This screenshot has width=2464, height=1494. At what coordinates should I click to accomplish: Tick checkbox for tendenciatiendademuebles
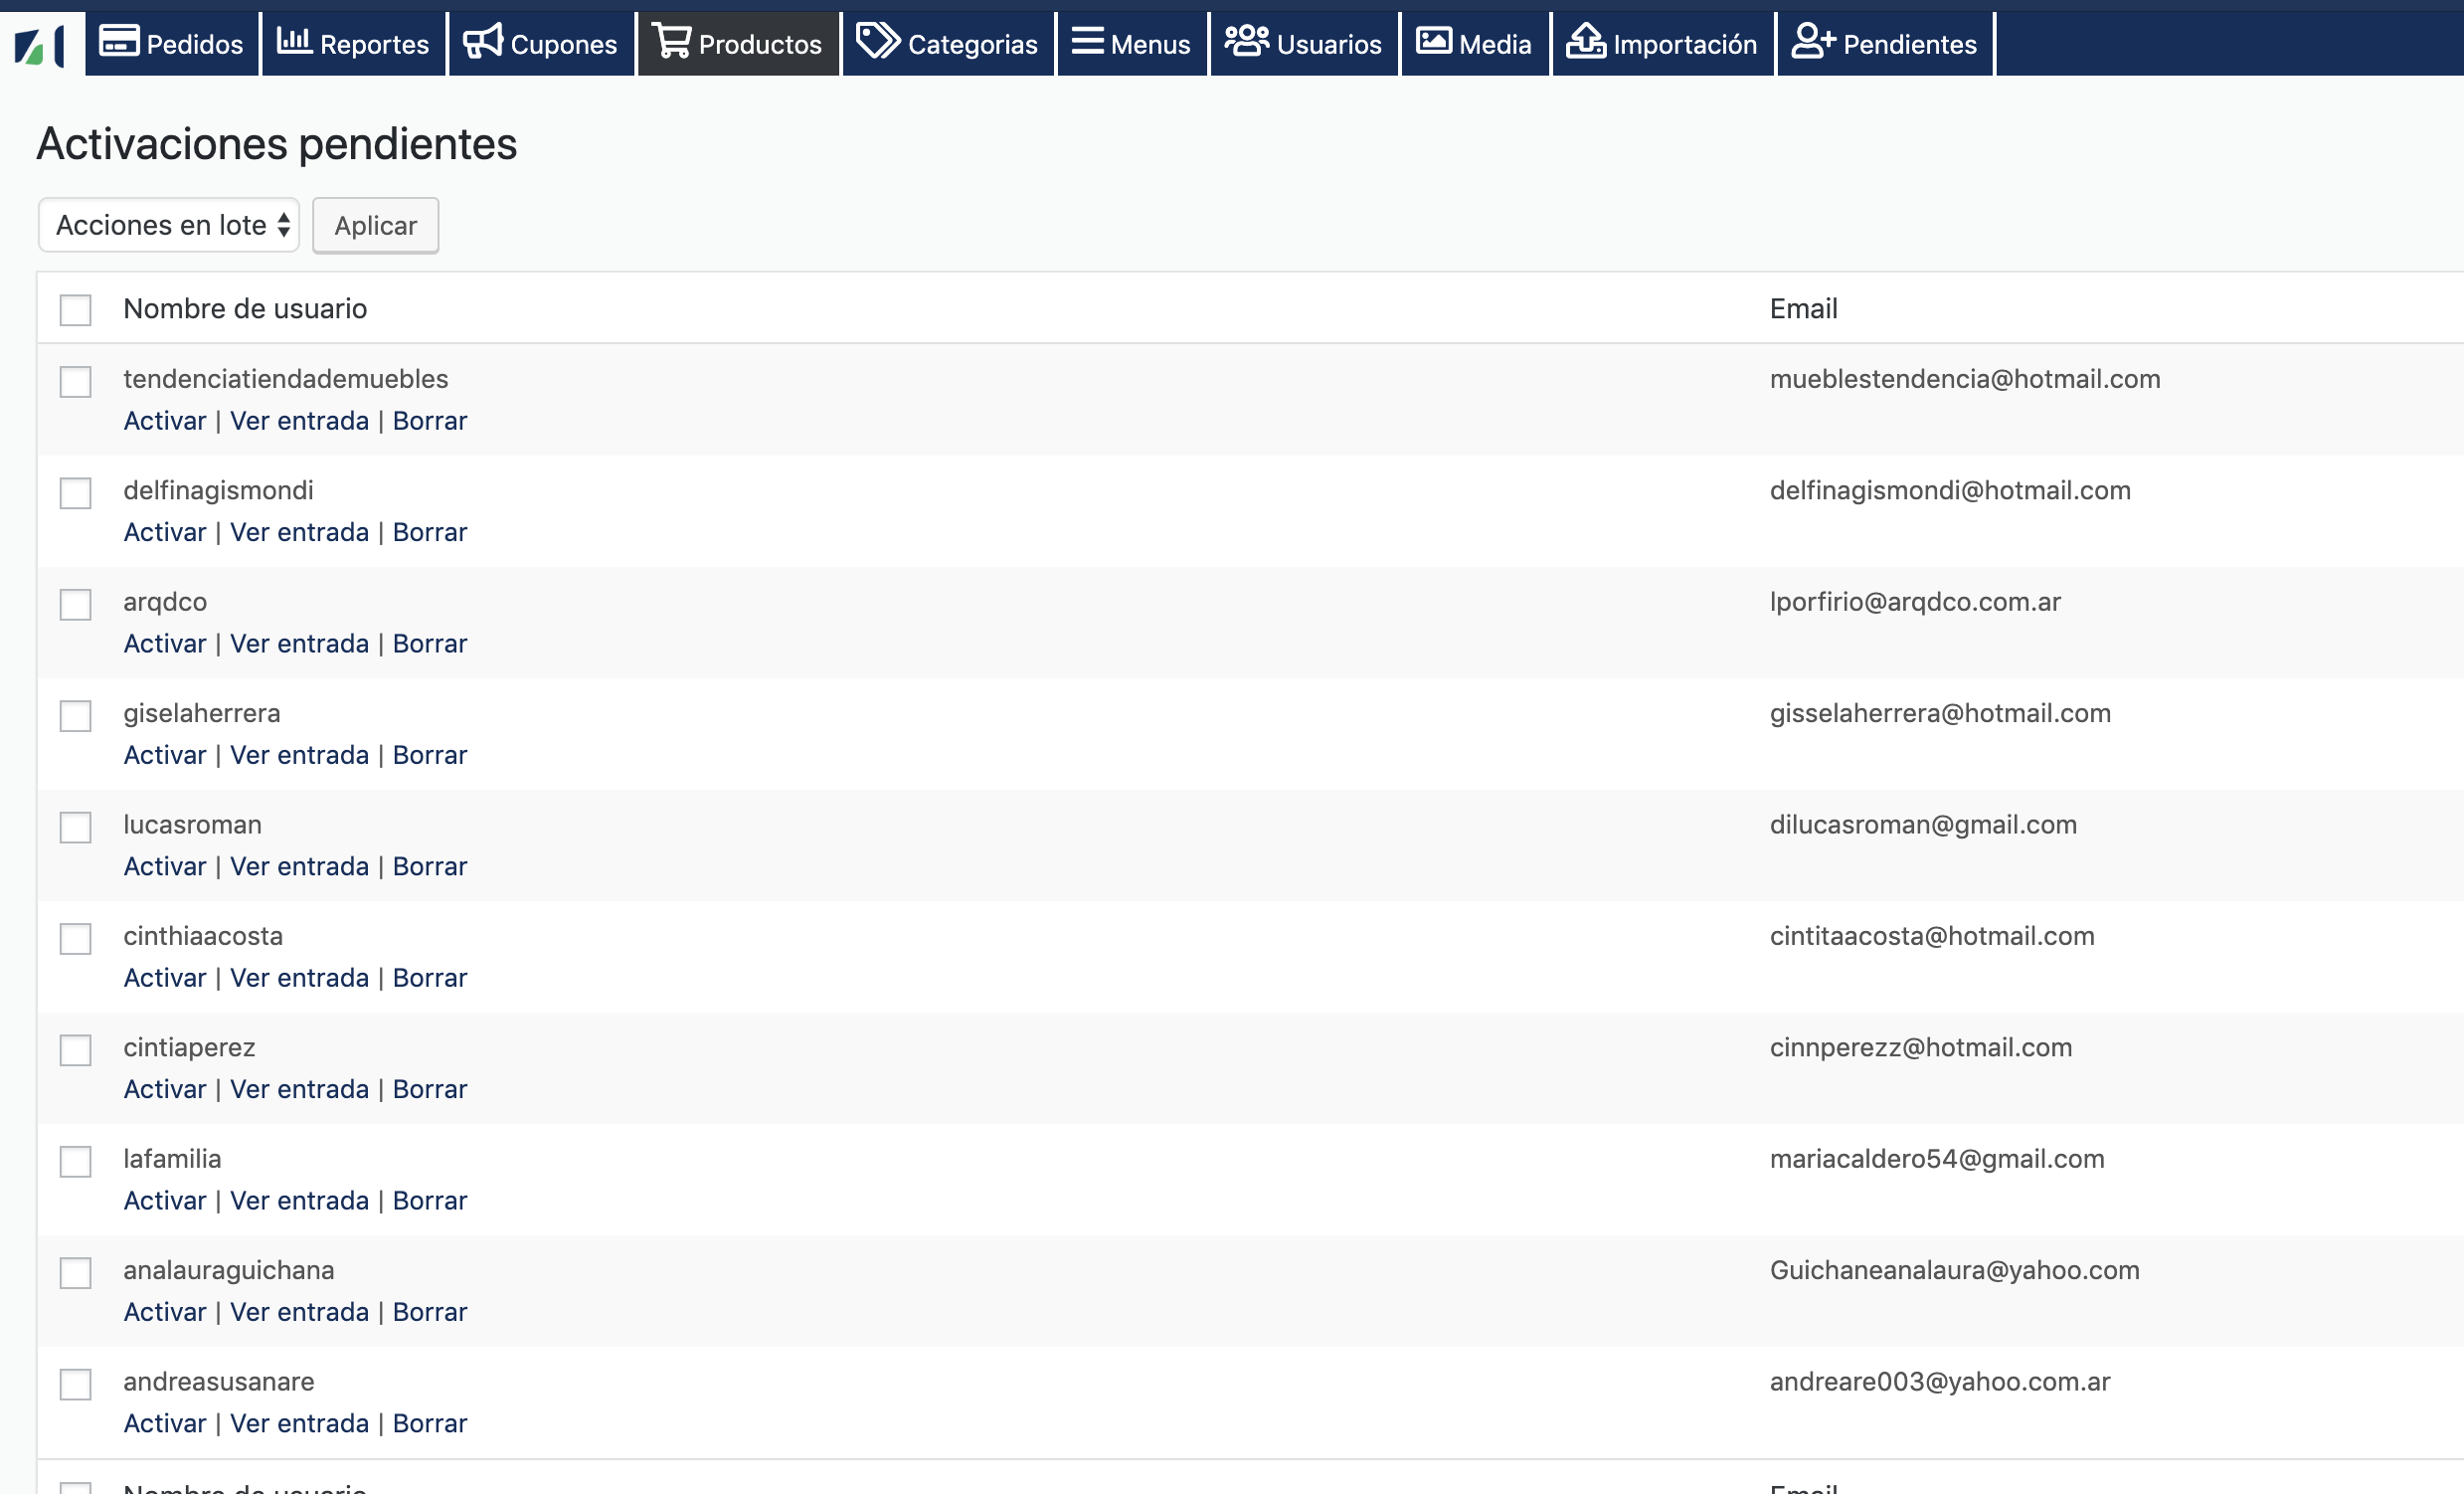click(x=75, y=381)
